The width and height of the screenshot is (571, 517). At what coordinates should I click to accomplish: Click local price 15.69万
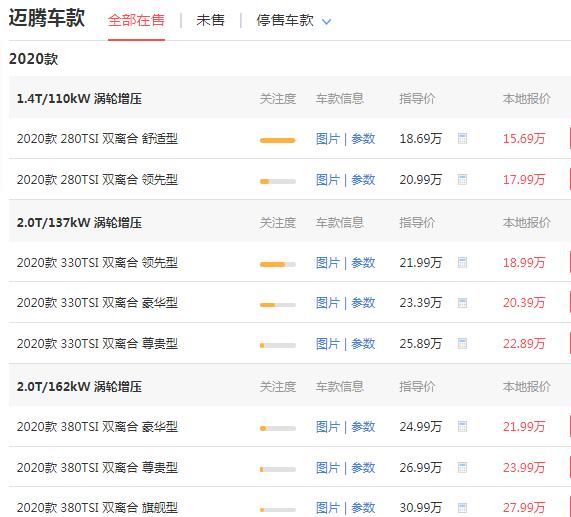coord(524,139)
